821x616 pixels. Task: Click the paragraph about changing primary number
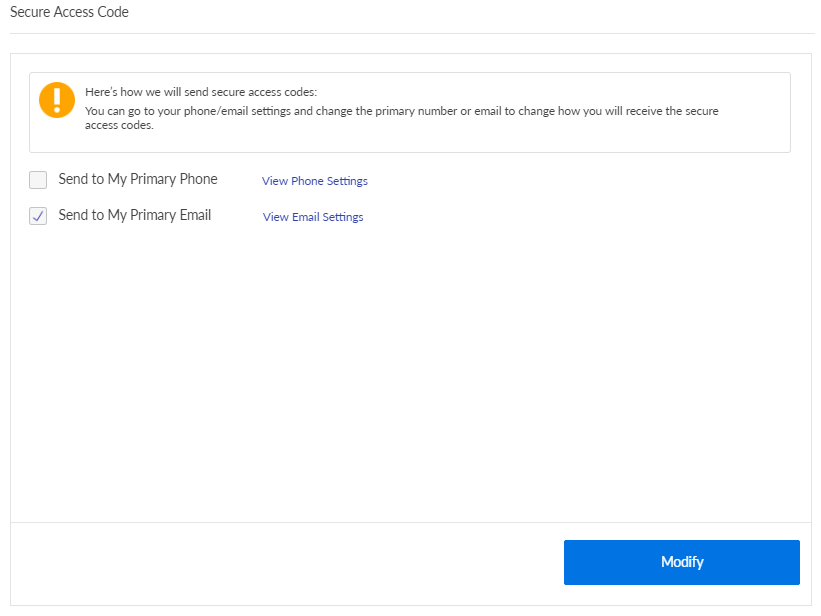pyautogui.click(x=400, y=111)
